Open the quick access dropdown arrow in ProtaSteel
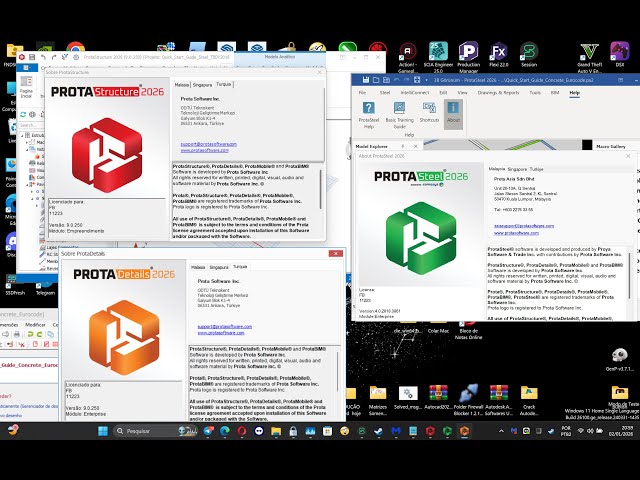The width and height of the screenshot is (640, 480). (427, 80)
